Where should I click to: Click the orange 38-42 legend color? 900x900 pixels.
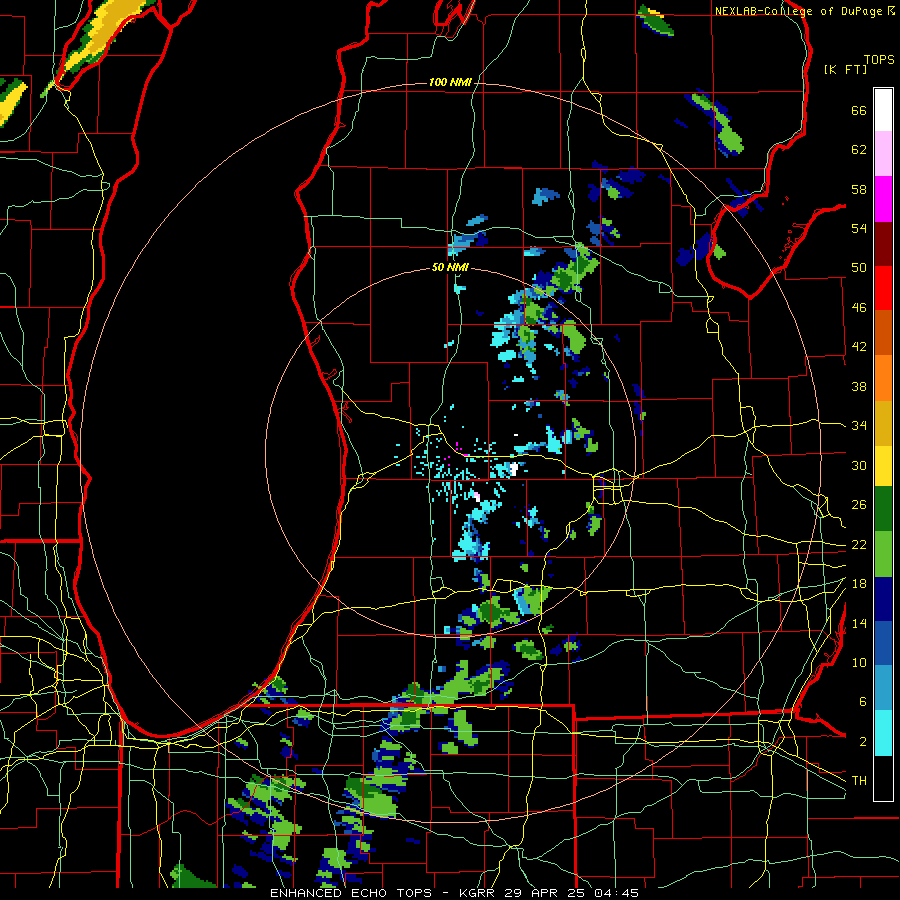point(883,378)
